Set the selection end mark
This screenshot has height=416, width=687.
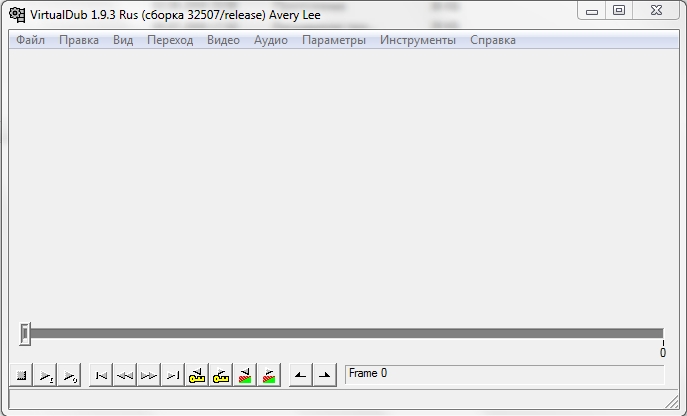(325, 375)
